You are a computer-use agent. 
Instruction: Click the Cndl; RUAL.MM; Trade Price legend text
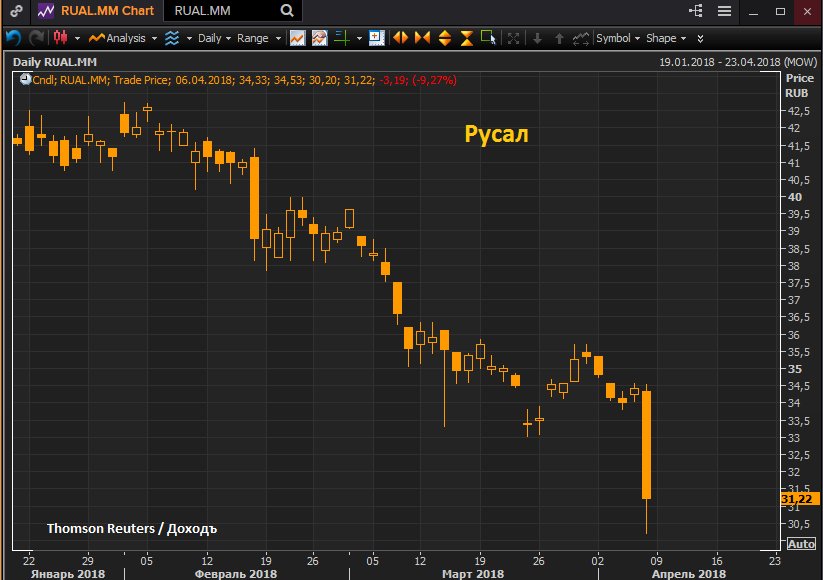coord(101,80)
